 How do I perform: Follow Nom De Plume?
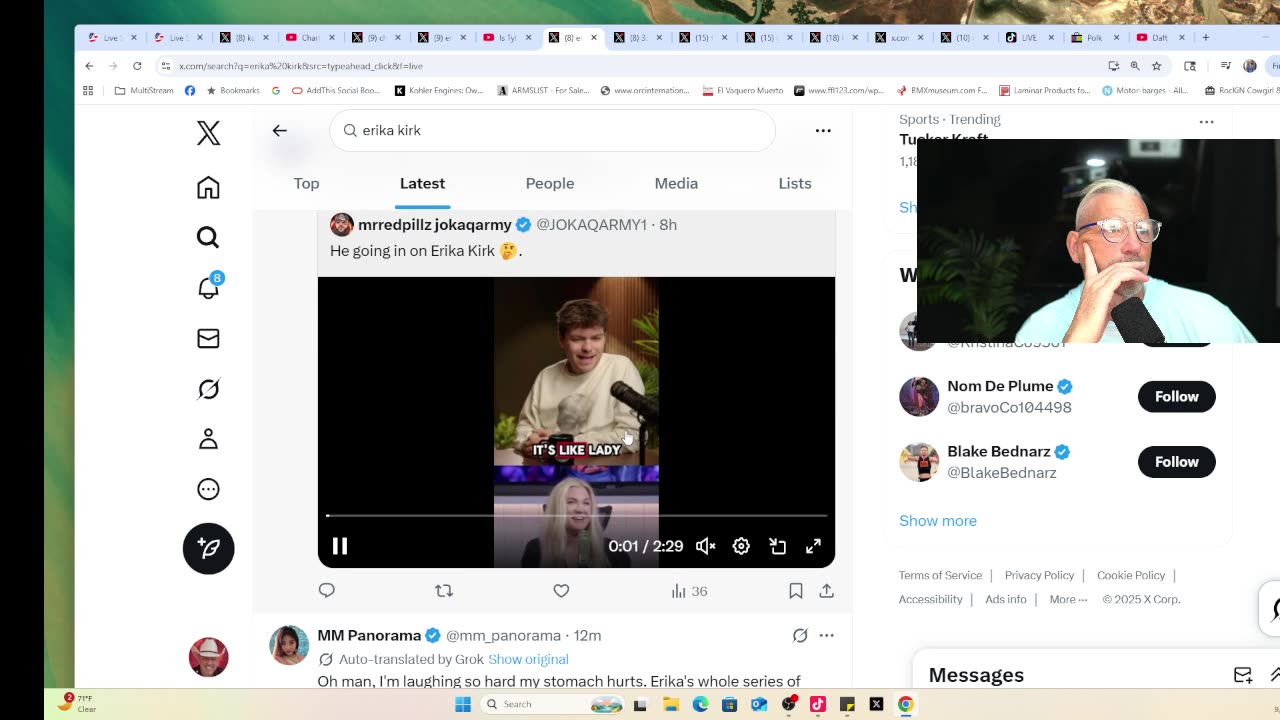coord(1176,397)
